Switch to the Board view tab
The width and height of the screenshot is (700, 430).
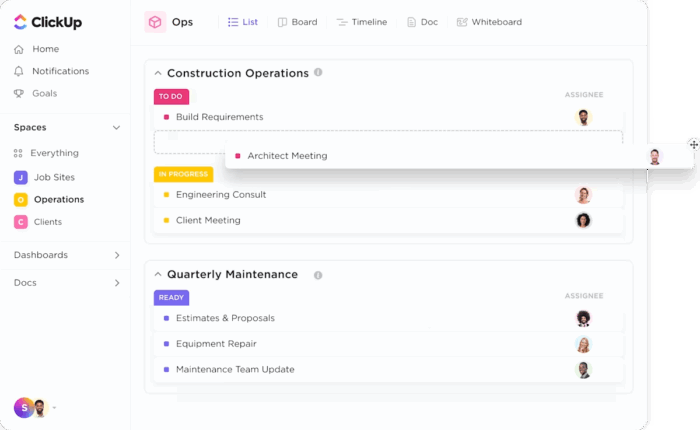297,22
